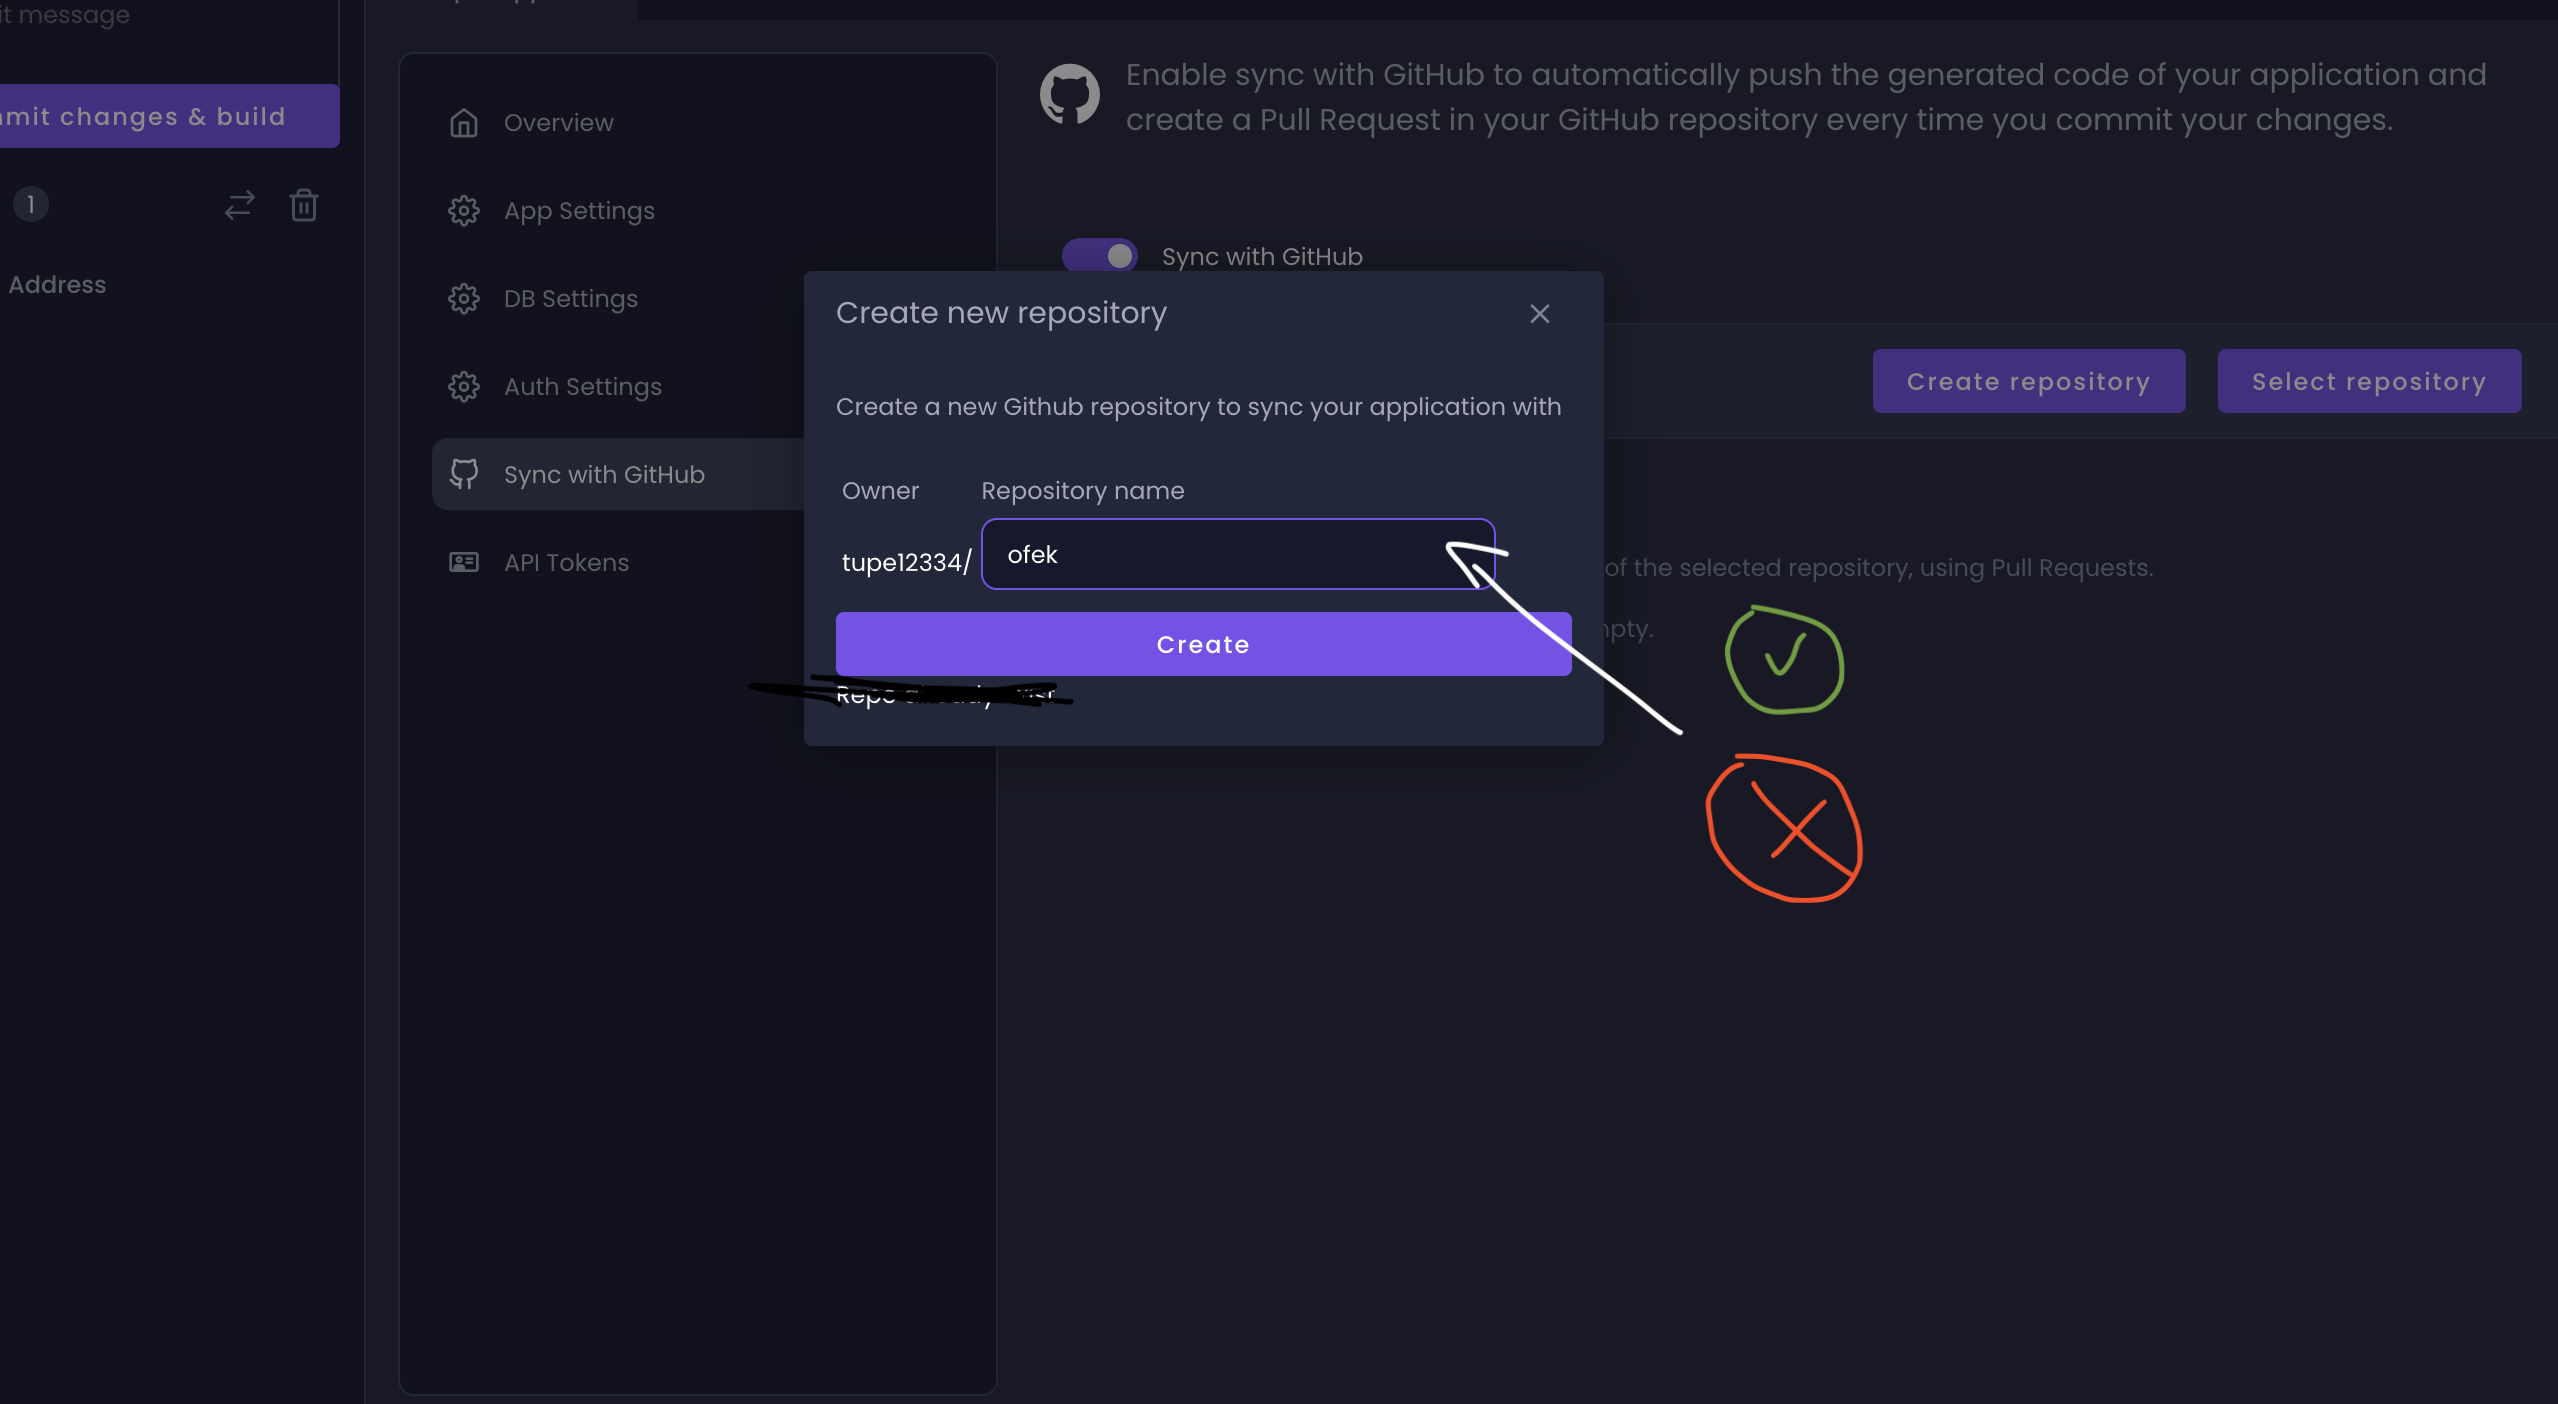
Task: Close the Create new repository dialog
Action: point(1540,314)
